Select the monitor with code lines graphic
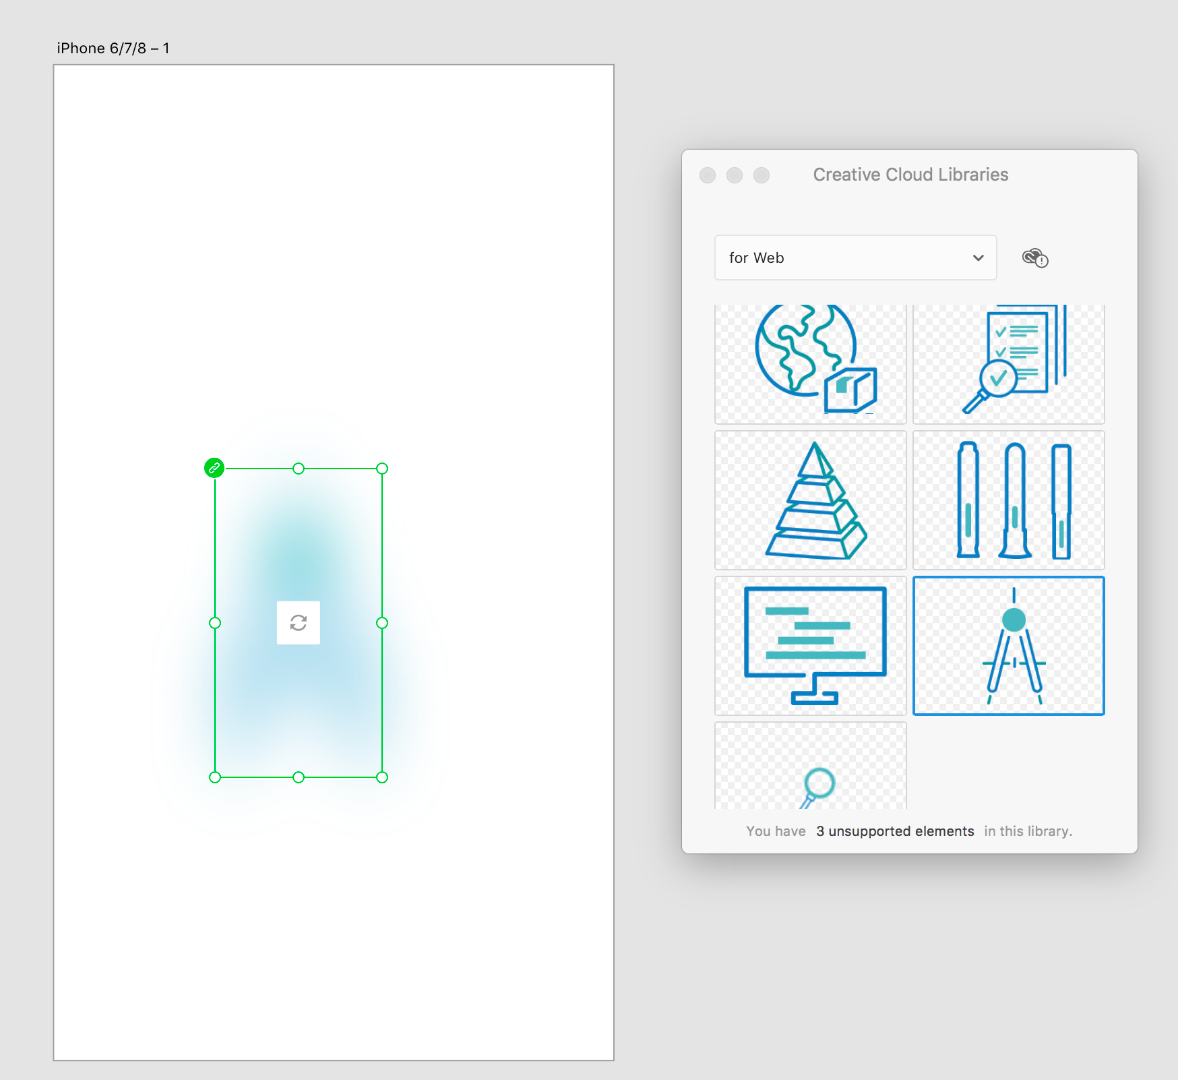The image size is (1178, 1080). click(811, 646)
